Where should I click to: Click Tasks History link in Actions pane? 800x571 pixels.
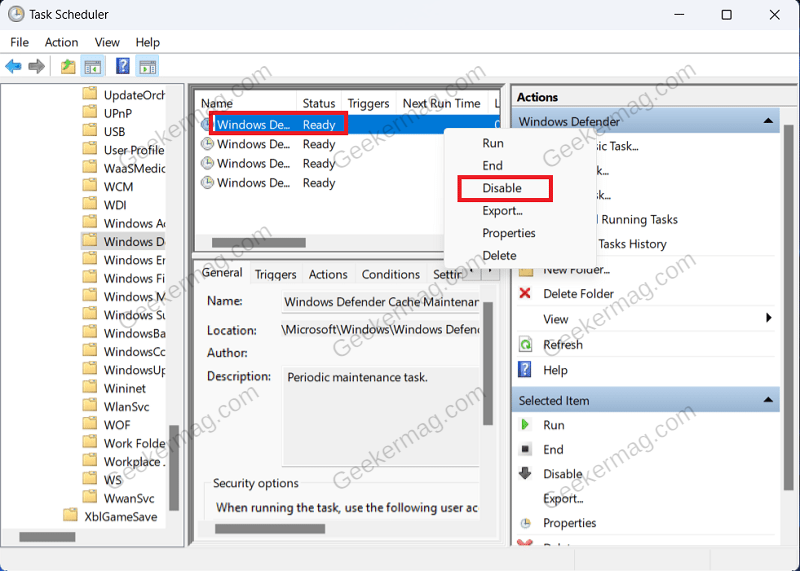point(632,244)
